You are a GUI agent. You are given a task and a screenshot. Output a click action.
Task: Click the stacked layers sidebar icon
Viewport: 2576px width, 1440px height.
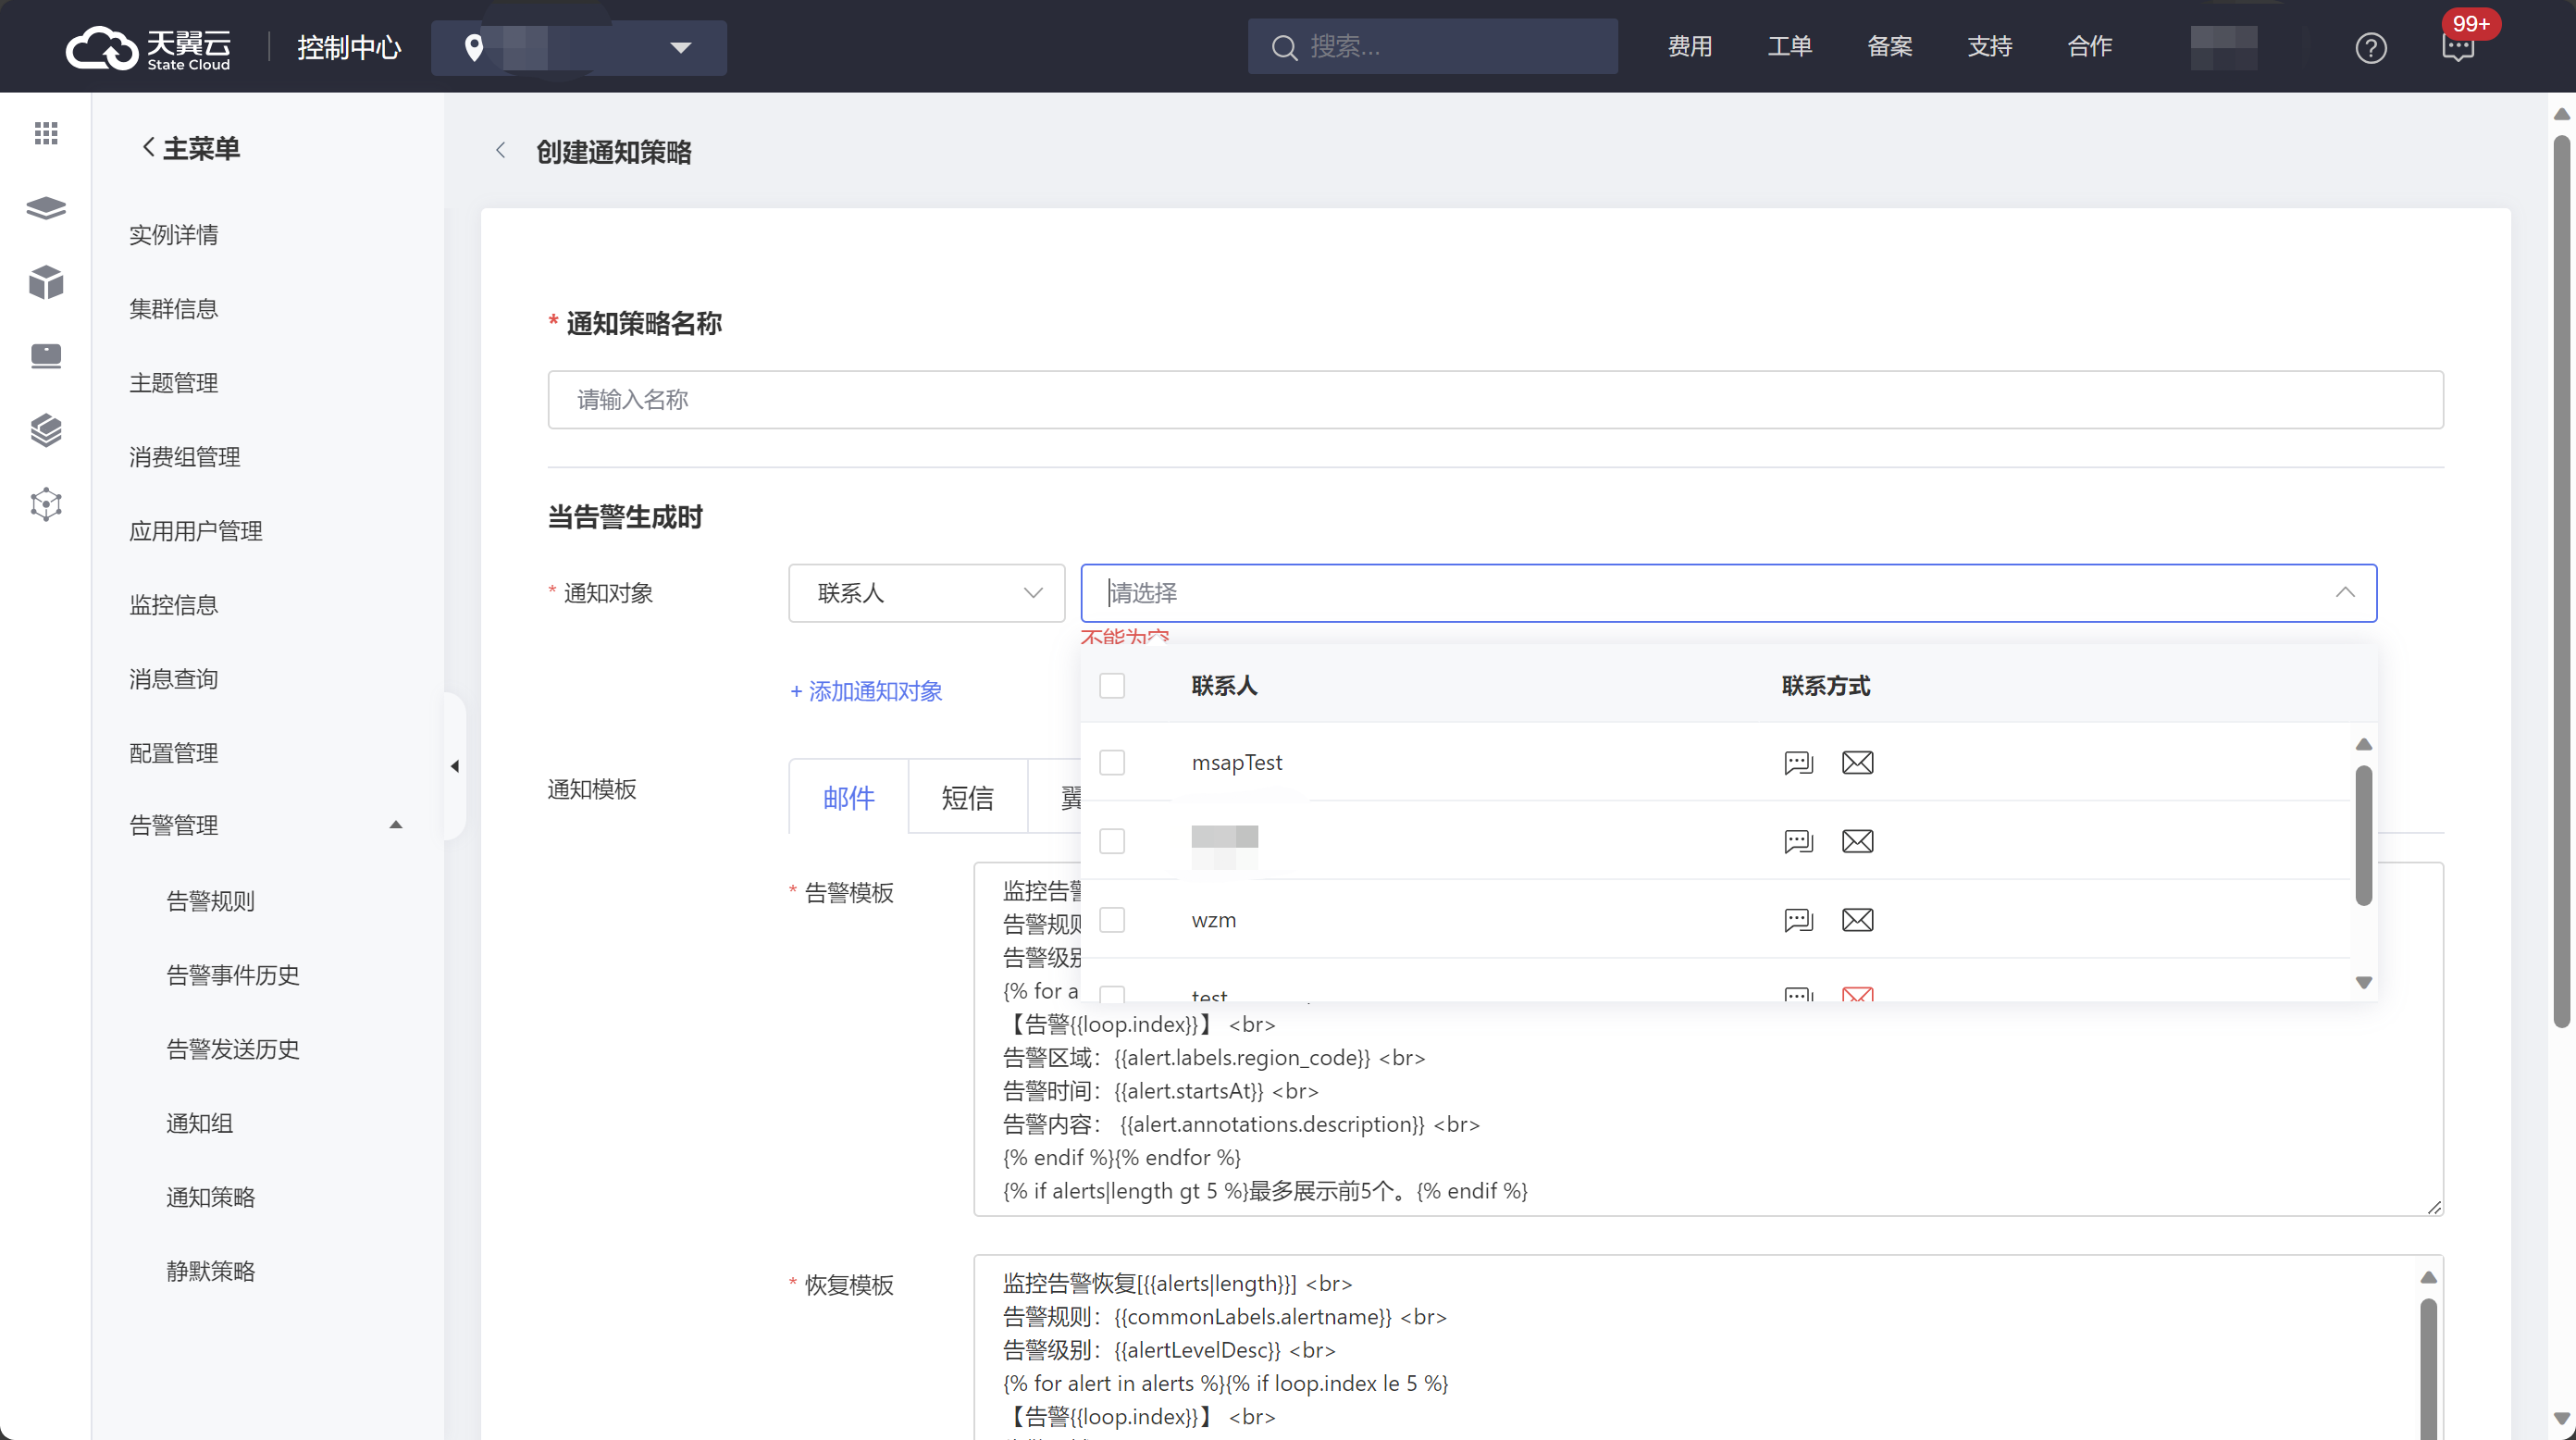(x=46, y=208)
